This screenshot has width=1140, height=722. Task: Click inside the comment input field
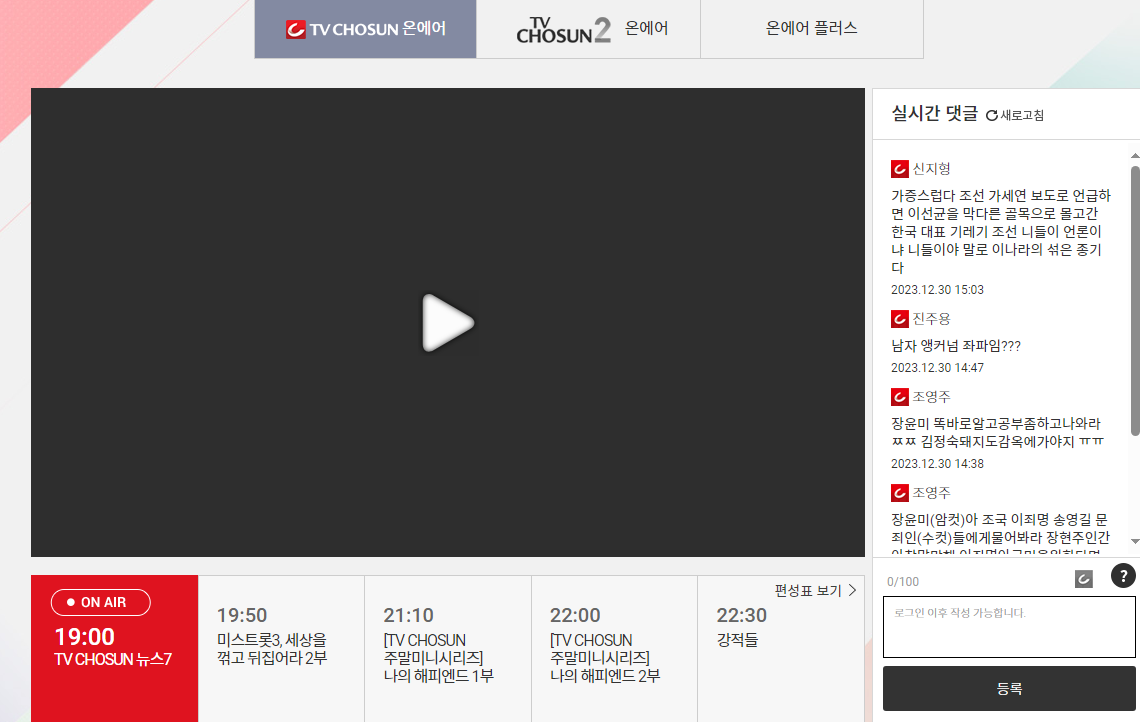1008,627
